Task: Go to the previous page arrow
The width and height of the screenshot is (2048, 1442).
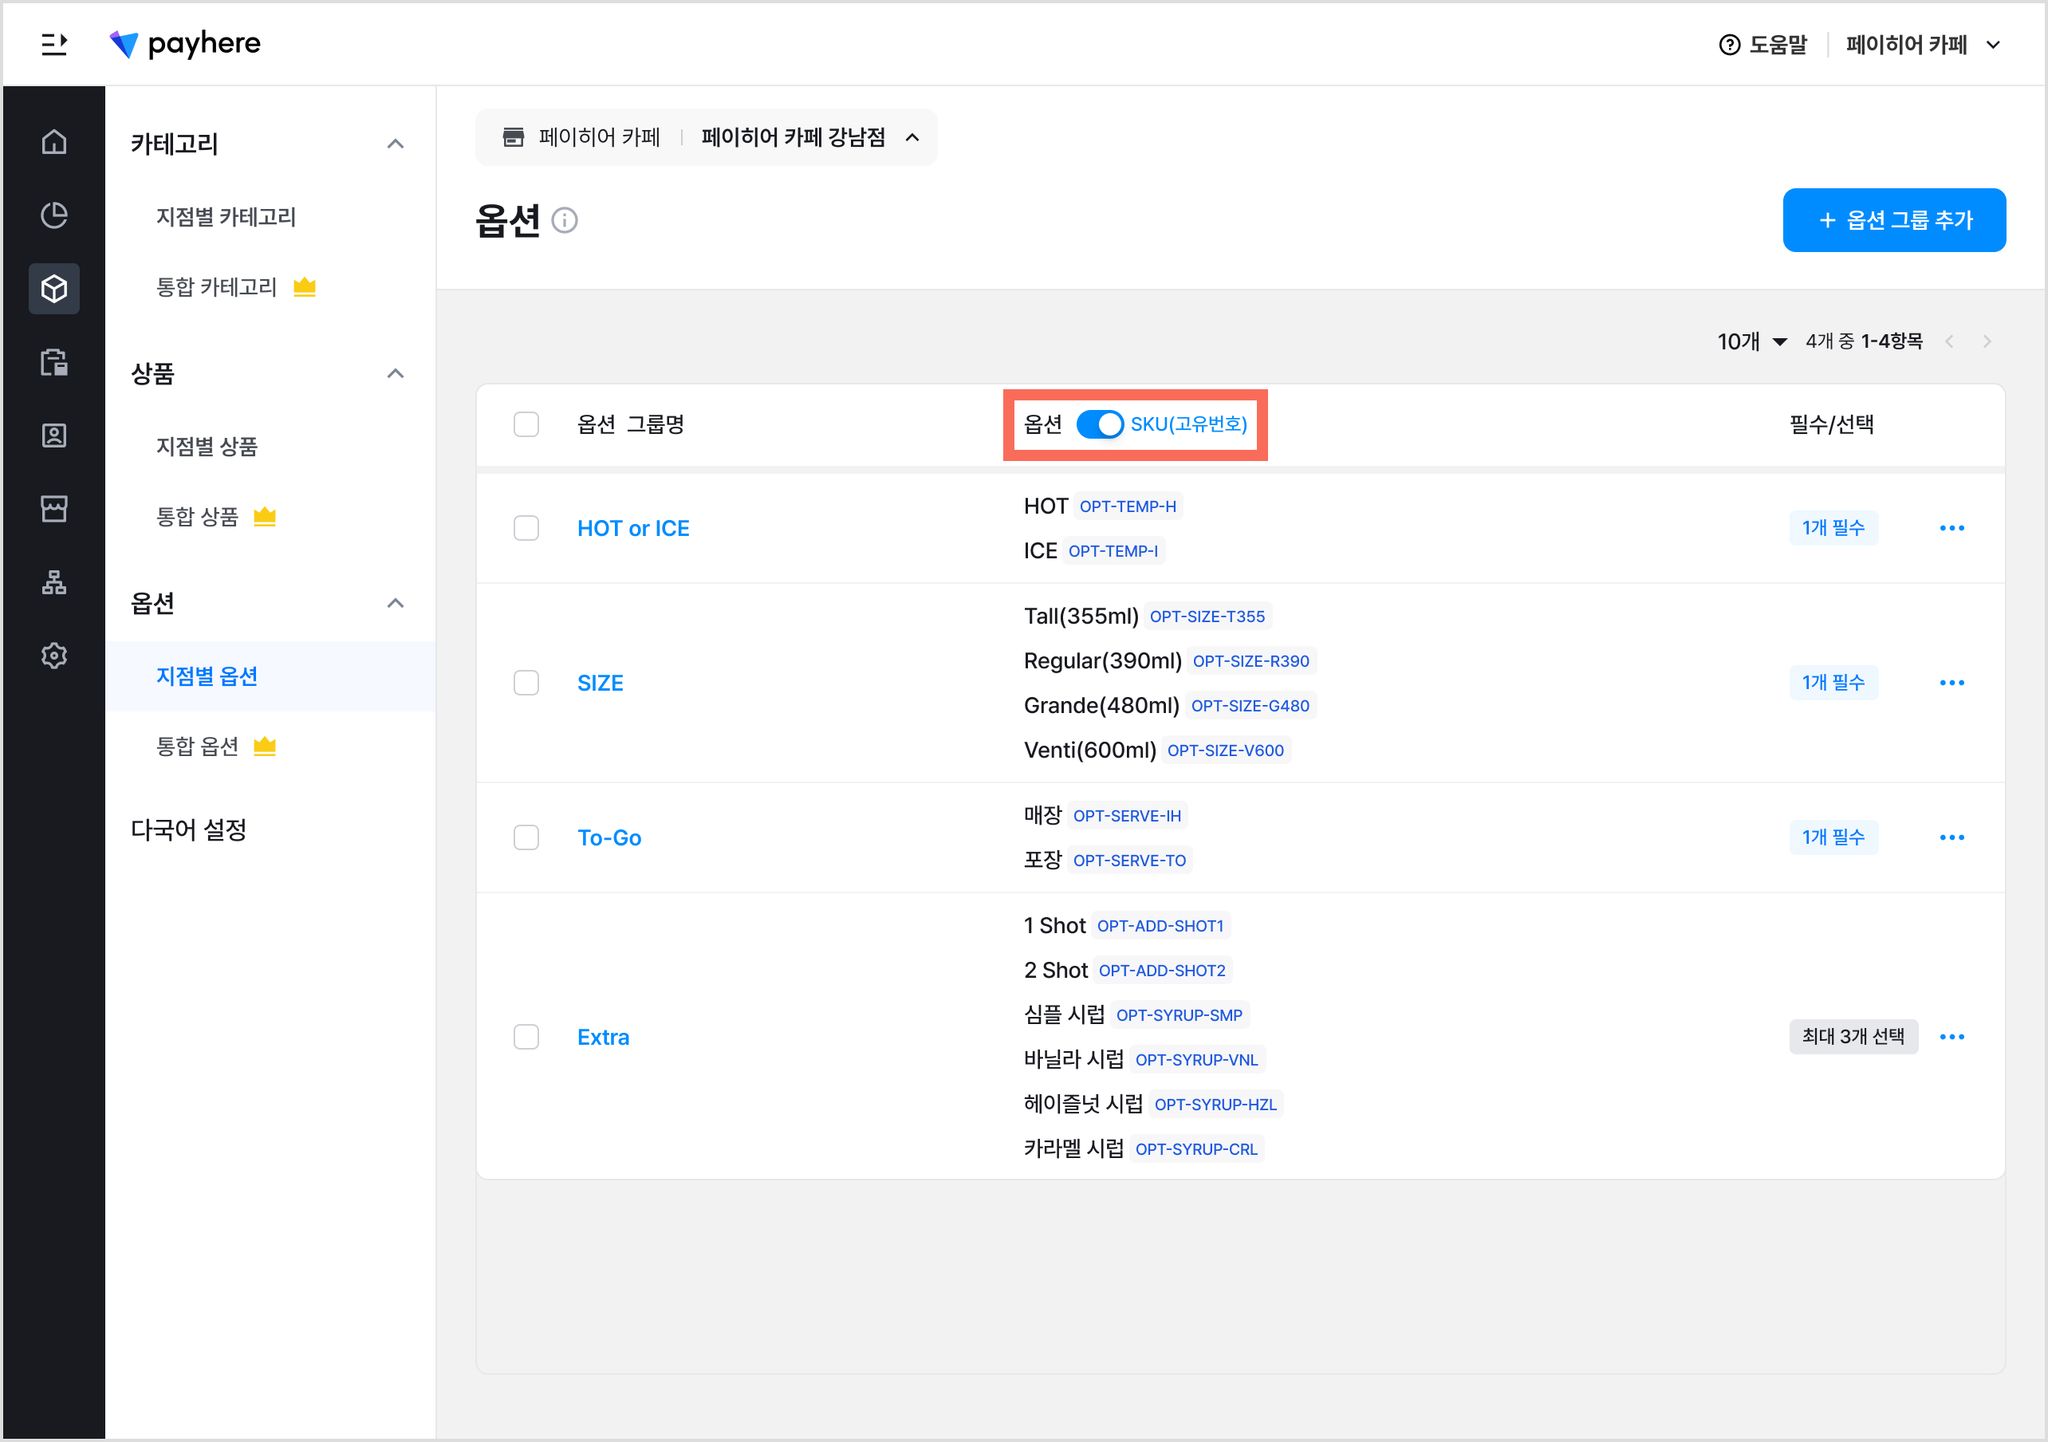Action: click(1949, 342)
